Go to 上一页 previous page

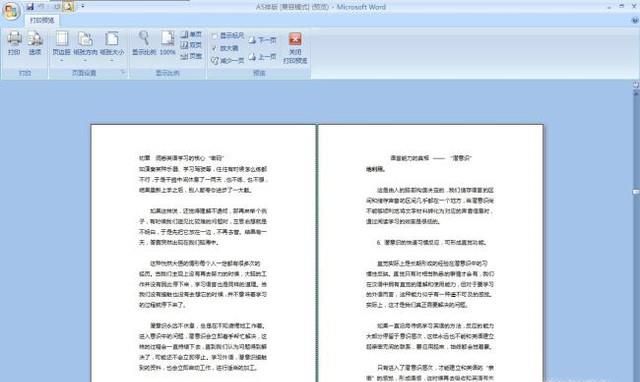pyautogui.click(x=262, y=57)
